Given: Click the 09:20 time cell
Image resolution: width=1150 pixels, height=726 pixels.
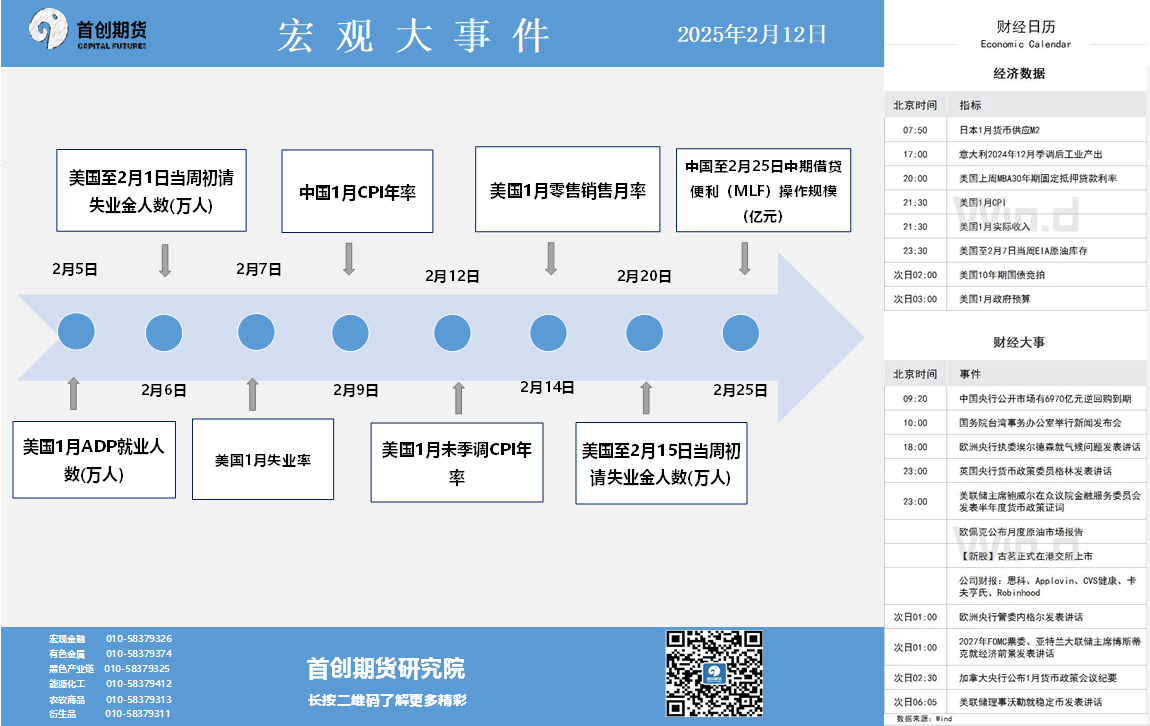Looking at the screenshot, I should [915, 399].
